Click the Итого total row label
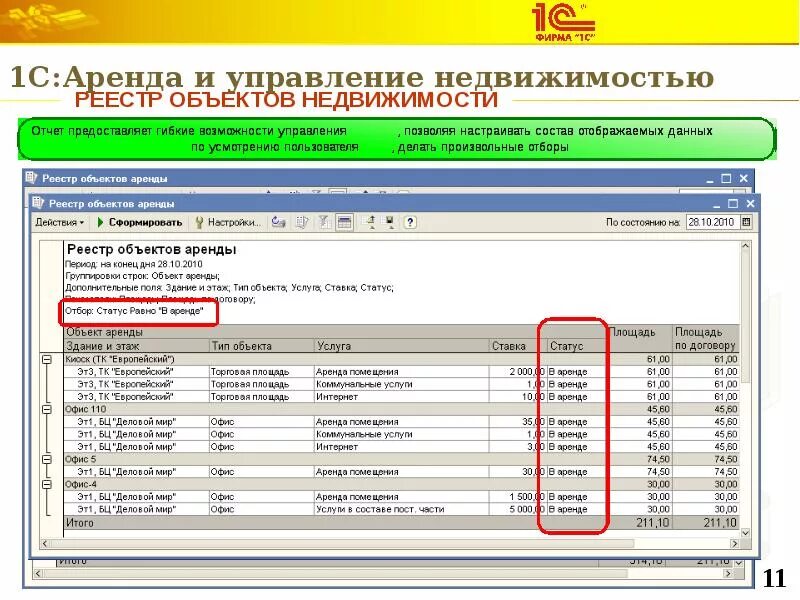 click(x=80, y=523)
